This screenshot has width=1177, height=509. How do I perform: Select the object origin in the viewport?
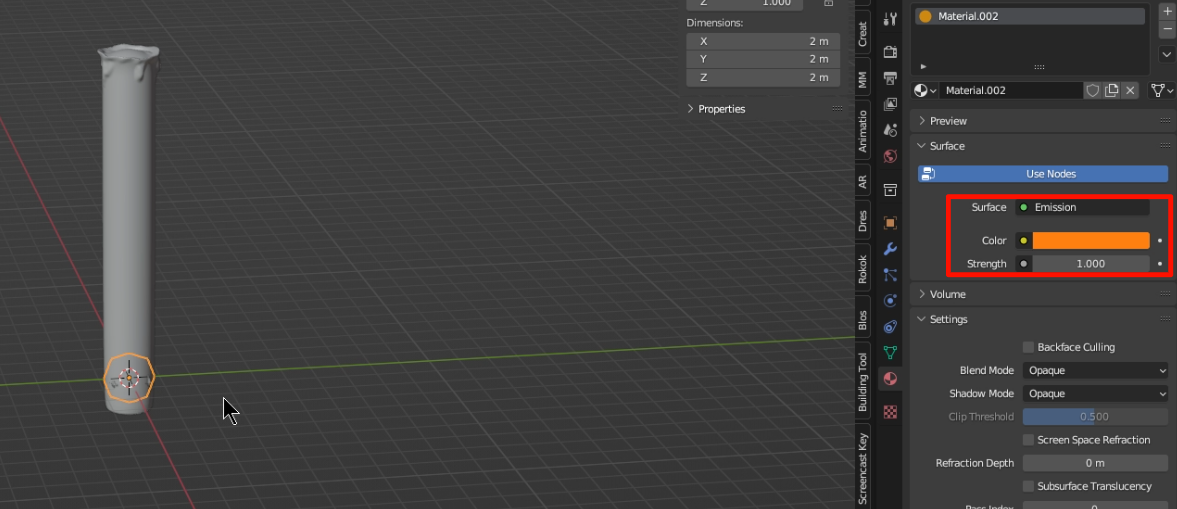129,378
